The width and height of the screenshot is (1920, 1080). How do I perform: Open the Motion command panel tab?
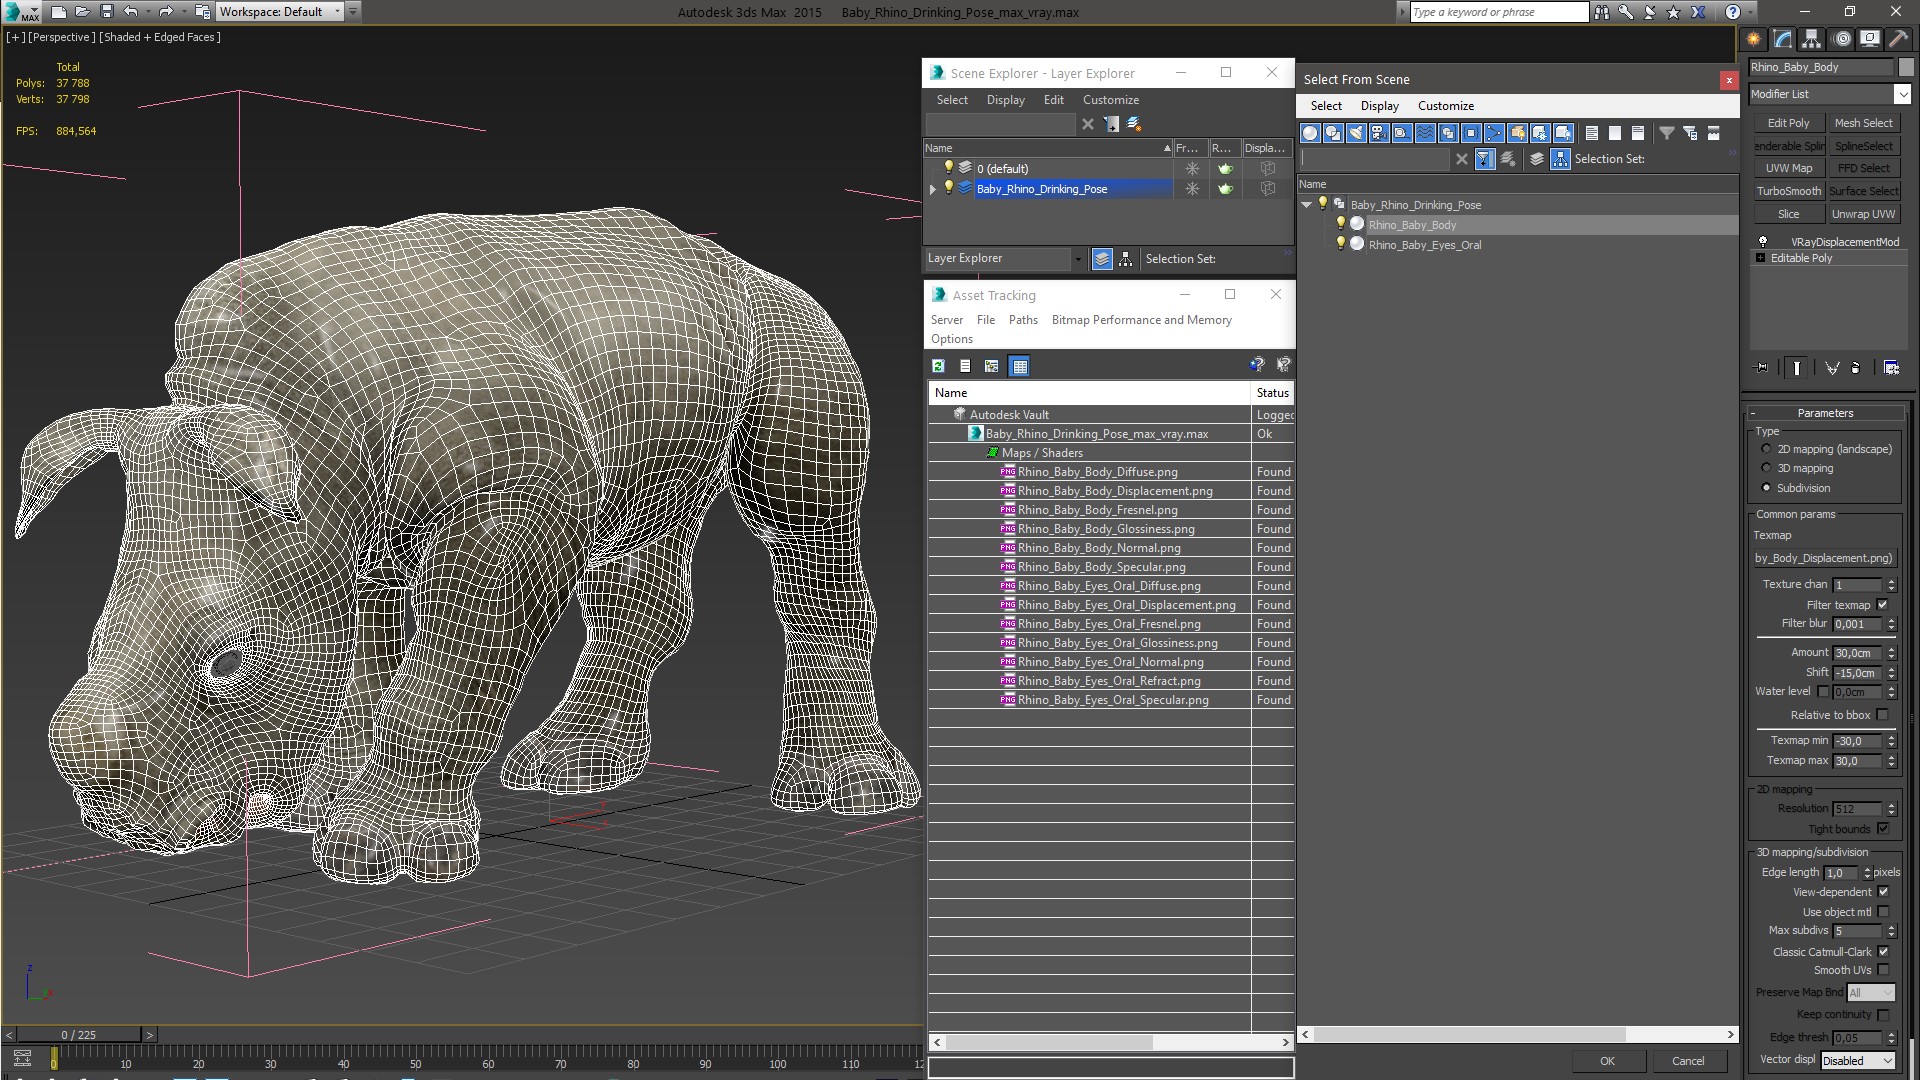point(1841,39)
